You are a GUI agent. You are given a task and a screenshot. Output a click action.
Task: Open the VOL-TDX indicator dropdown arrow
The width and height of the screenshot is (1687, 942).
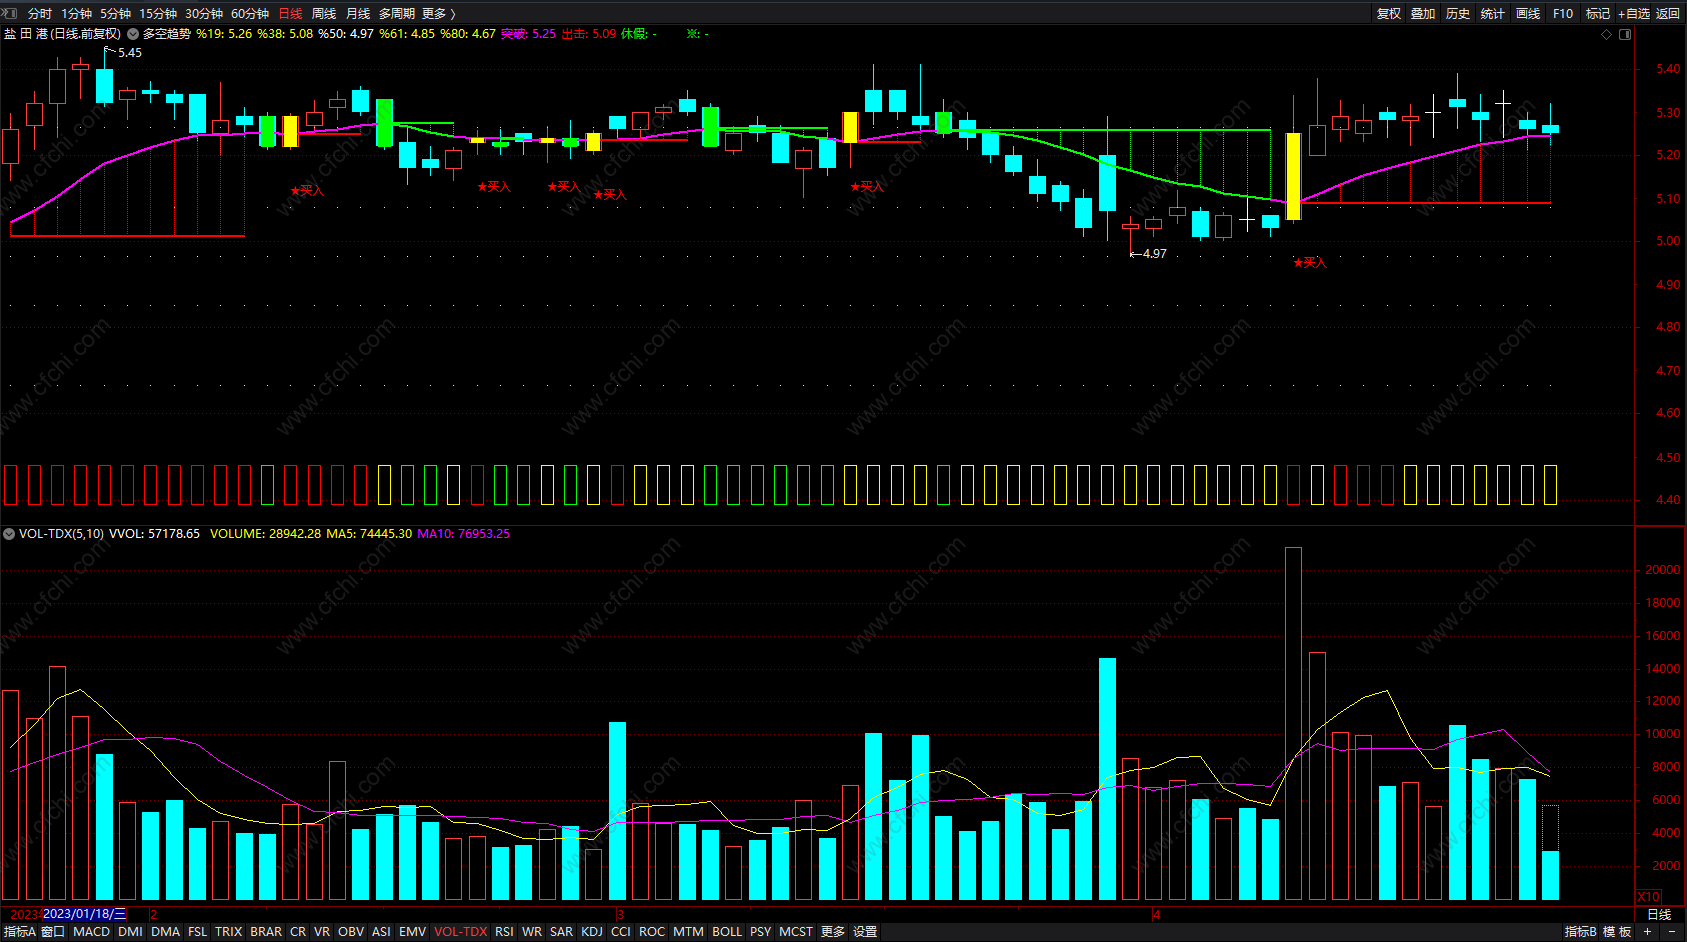[9, 534]
